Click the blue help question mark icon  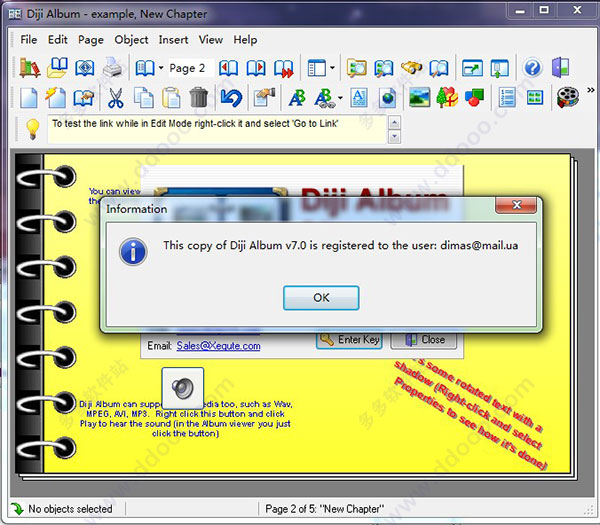tap(532, 68)
